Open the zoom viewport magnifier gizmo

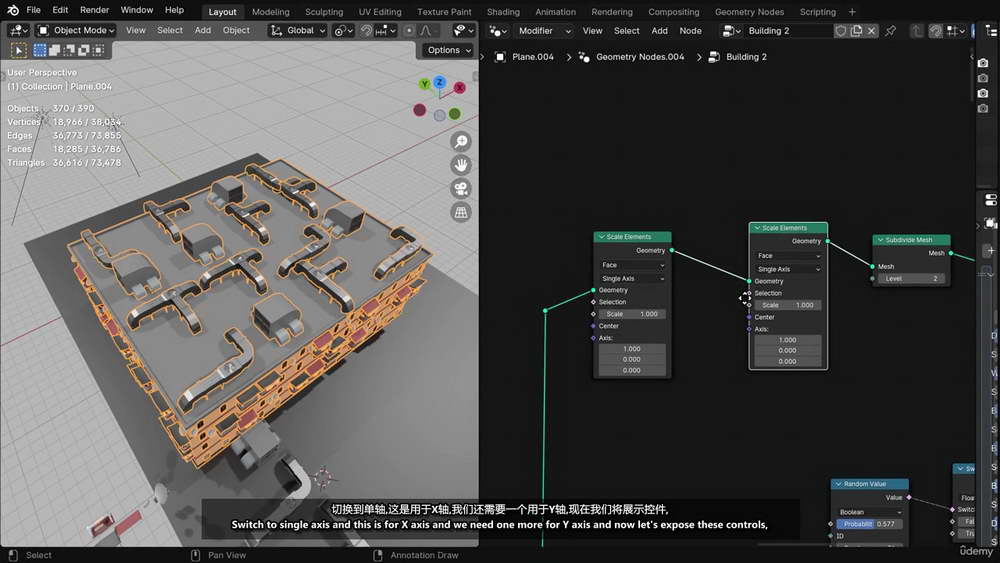(x=461, y=142)
